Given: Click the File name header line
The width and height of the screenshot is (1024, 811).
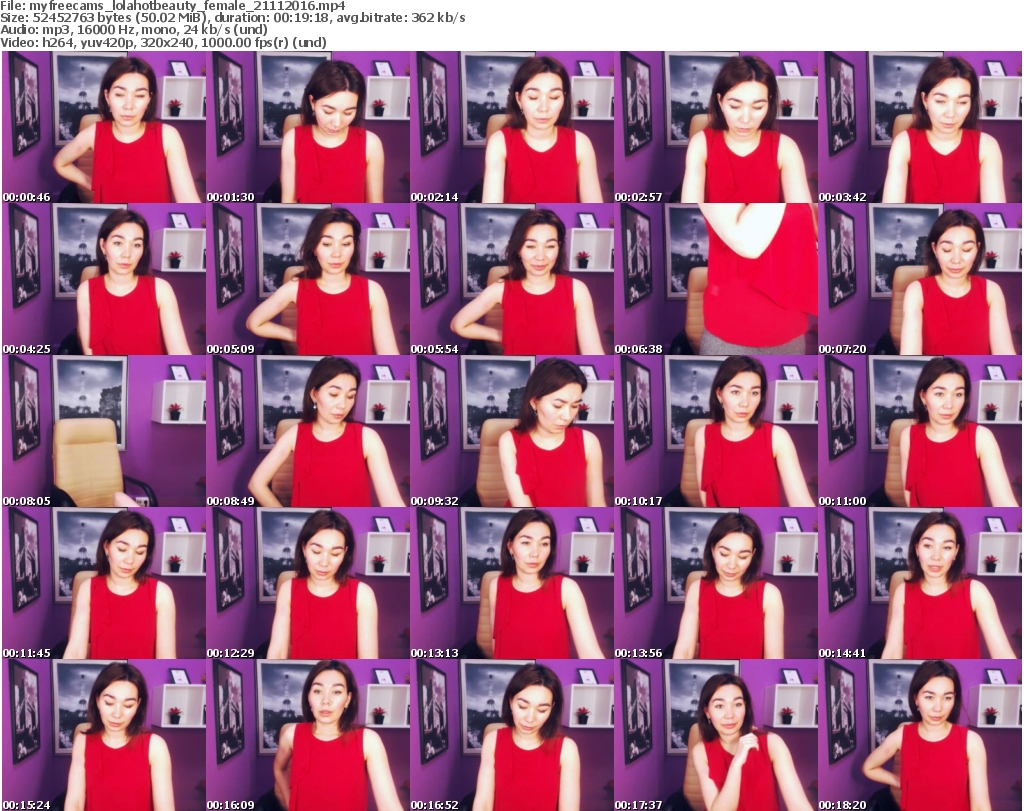Looking at the screenshot, I should [173, 6].
